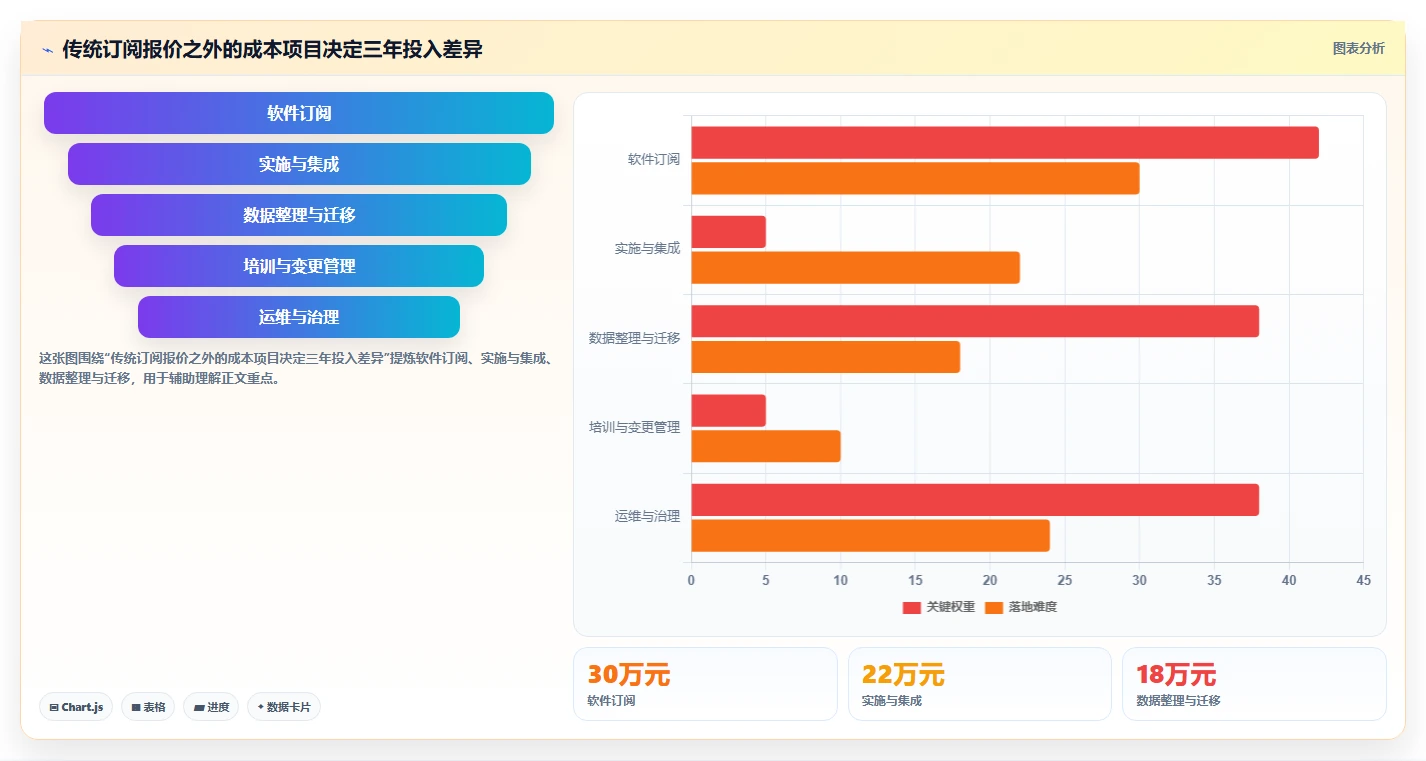
Task: Click the red 关键权重 bar for 培训与变更管理
Action: [728, 411]
